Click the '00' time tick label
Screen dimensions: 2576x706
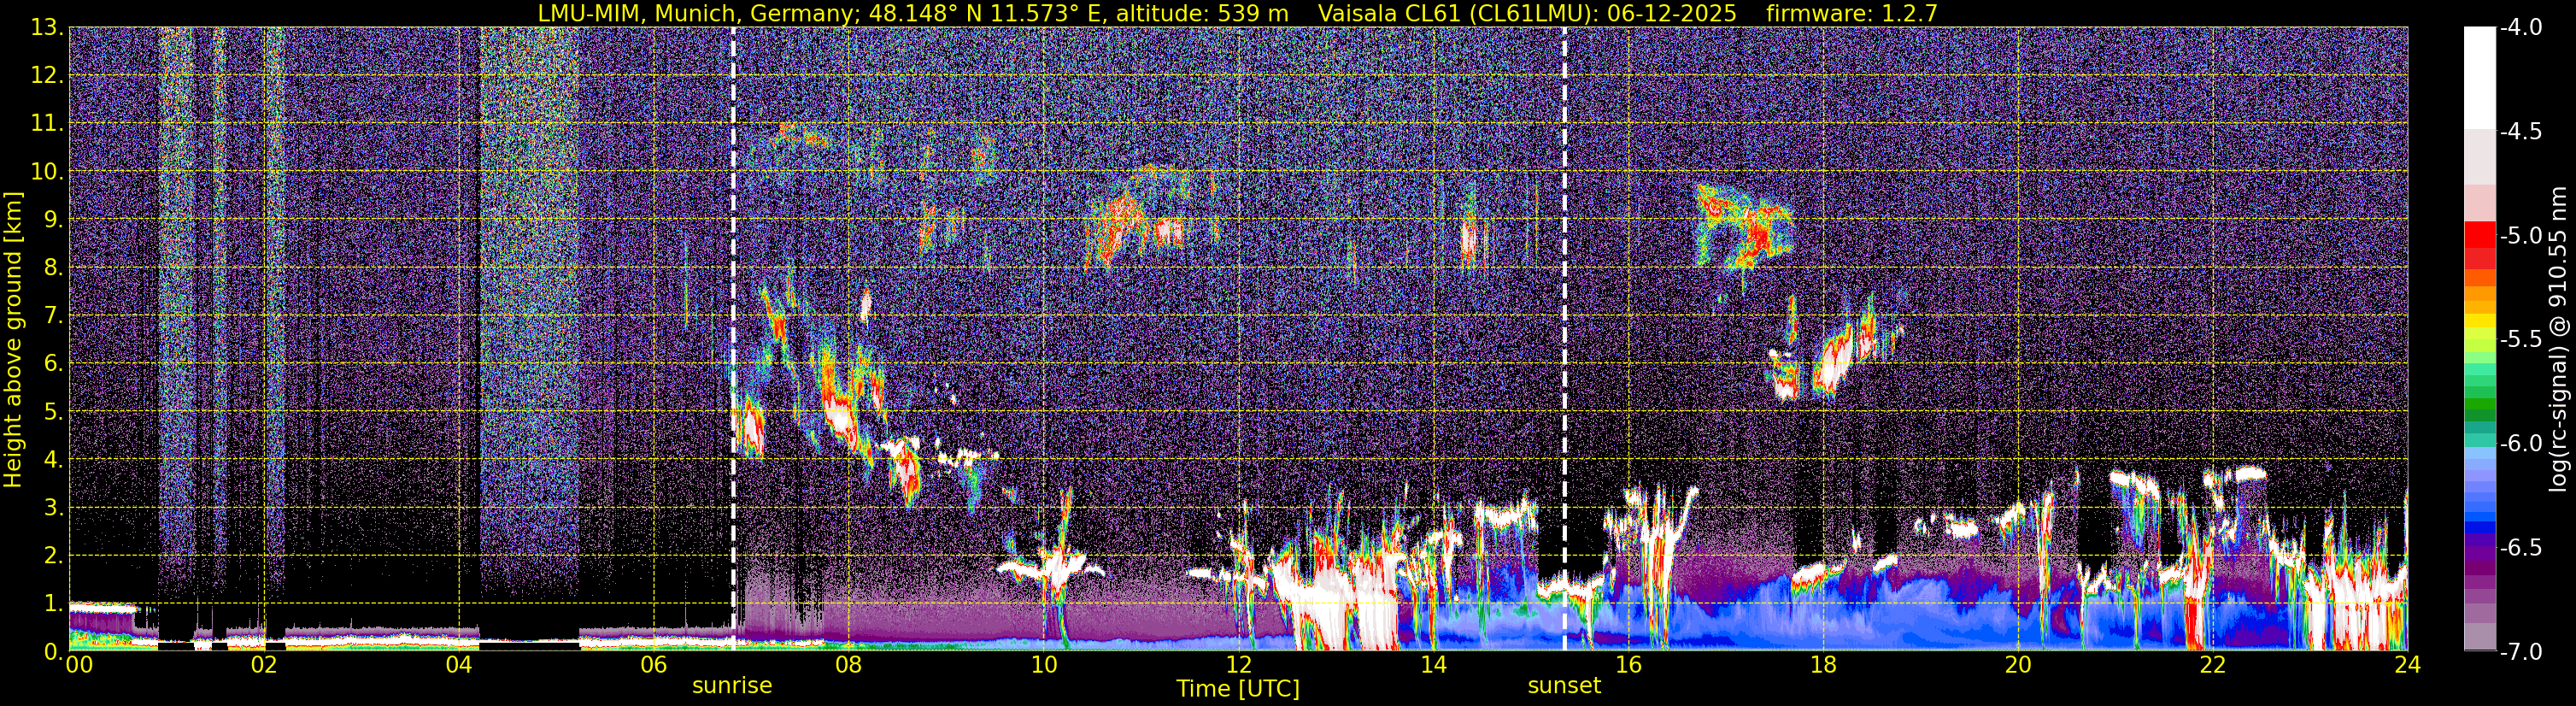pos(79,665)
